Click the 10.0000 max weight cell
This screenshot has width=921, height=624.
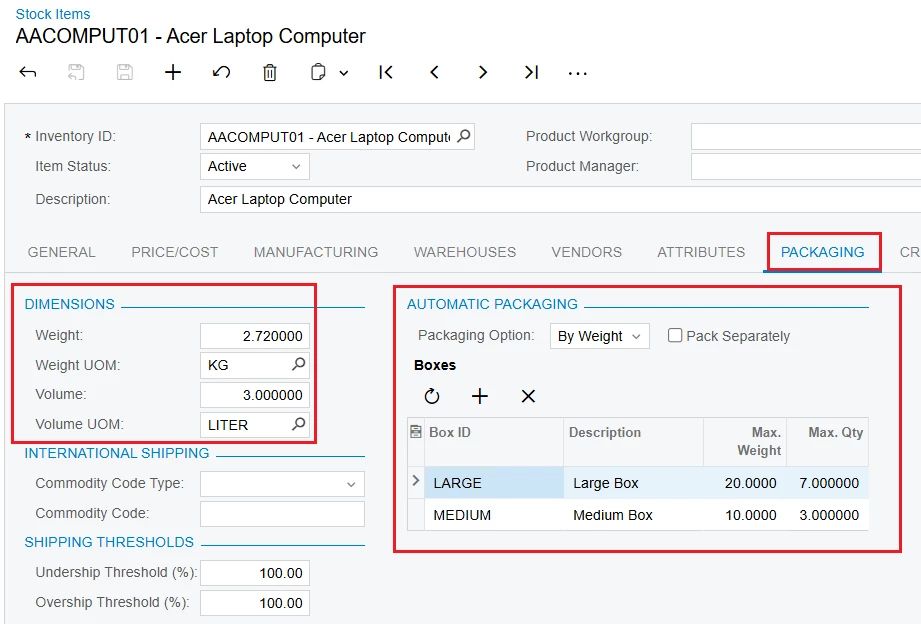745,515
